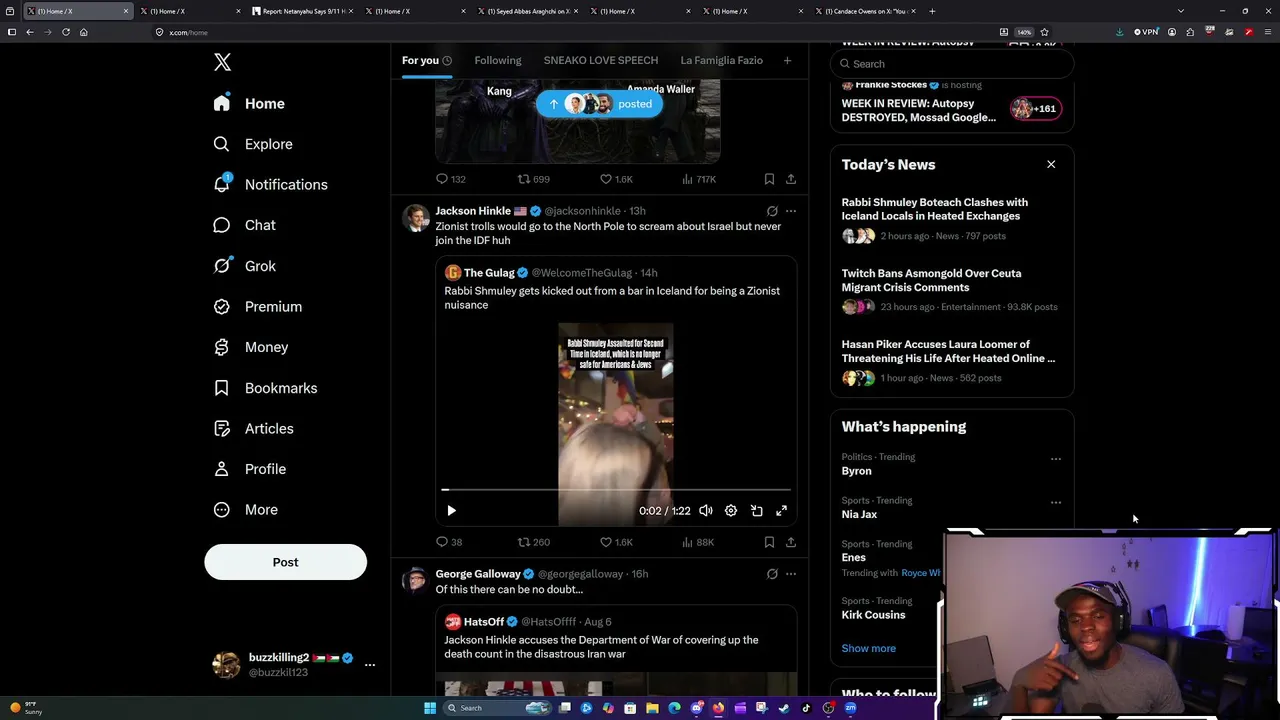This screenshot has width=1280, height=720.
Task: Click Show more under What's happening
Action: tap(869, 649)
